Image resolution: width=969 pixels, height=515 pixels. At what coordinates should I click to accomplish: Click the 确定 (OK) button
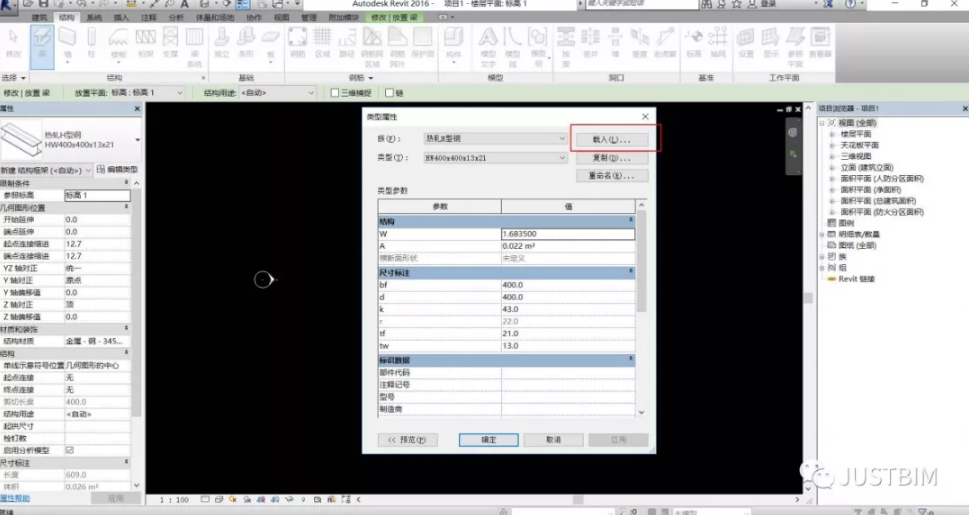tap(489, 440)
